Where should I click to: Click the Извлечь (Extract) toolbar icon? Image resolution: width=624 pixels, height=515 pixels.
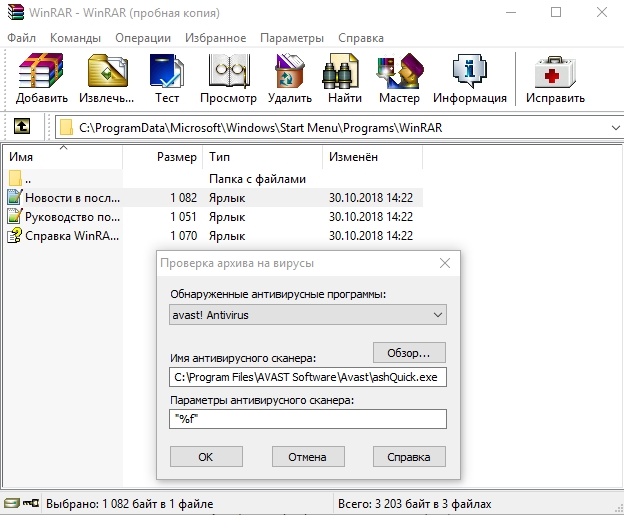pyautogui.click(x=107, y=71)
